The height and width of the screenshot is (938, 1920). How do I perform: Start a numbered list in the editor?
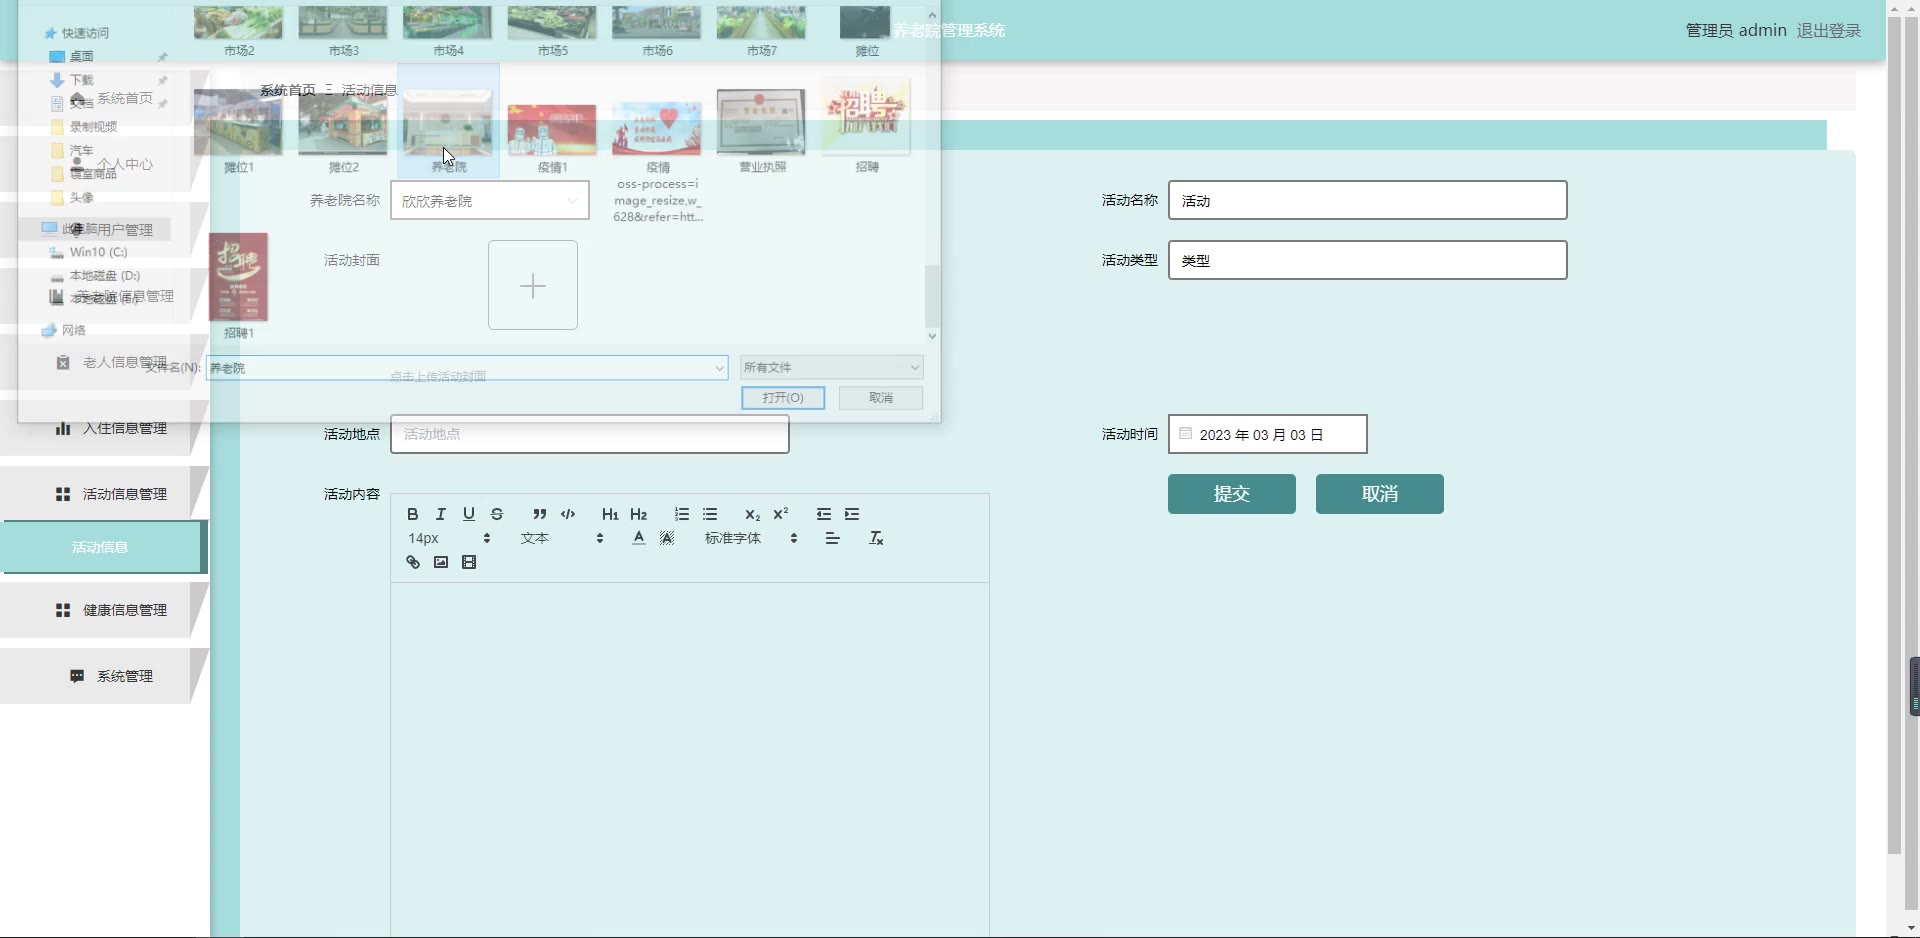tap(682, 514)
